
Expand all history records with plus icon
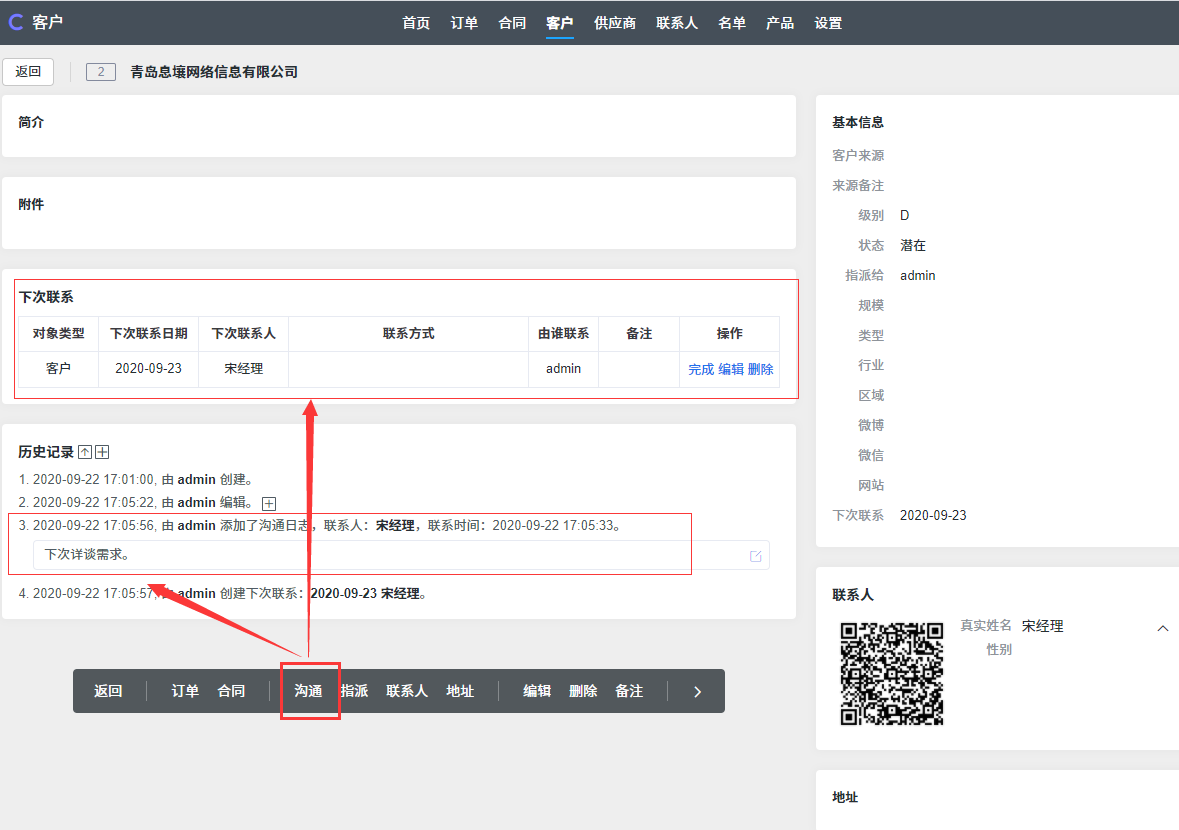click(102, 452)
